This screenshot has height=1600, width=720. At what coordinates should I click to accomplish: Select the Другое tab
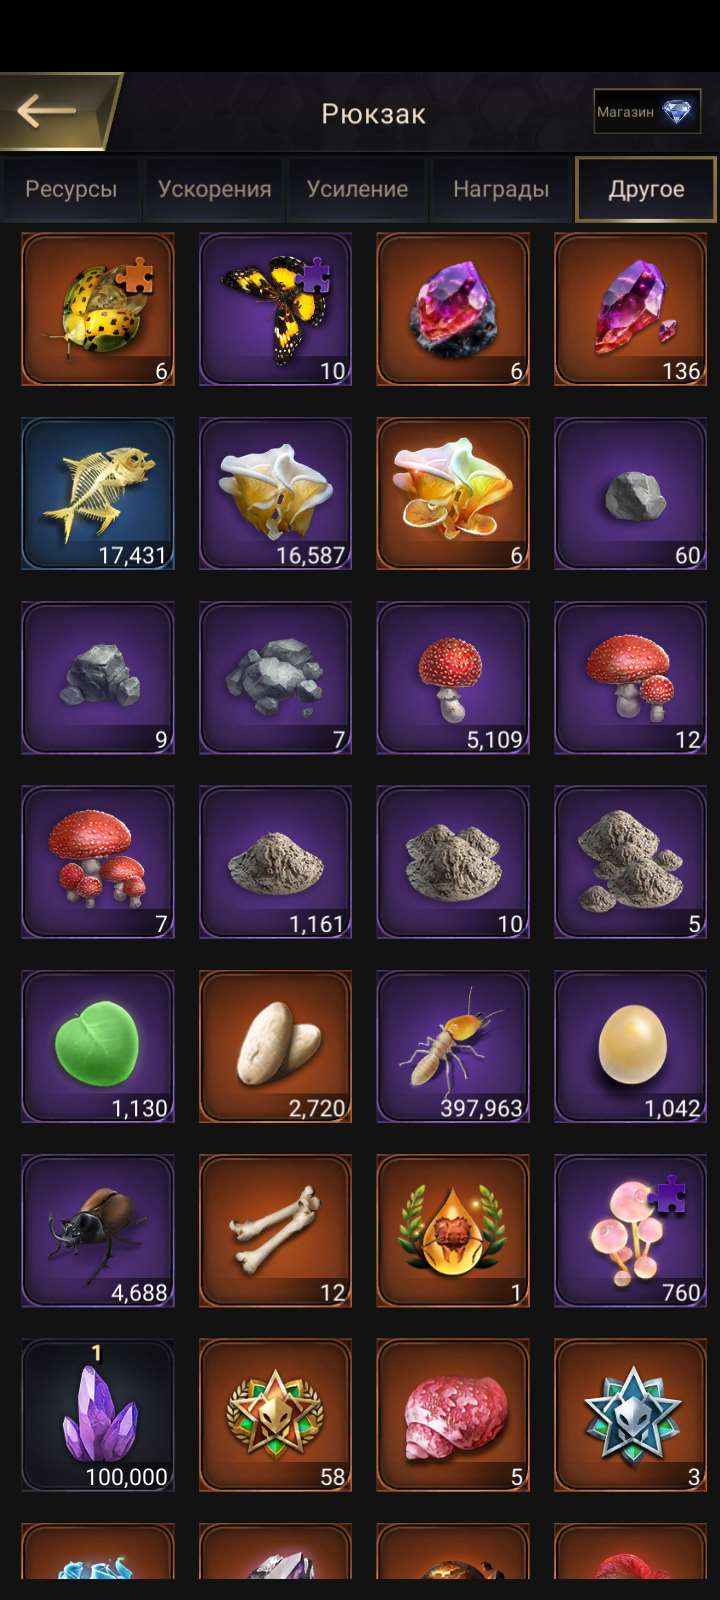646,189
